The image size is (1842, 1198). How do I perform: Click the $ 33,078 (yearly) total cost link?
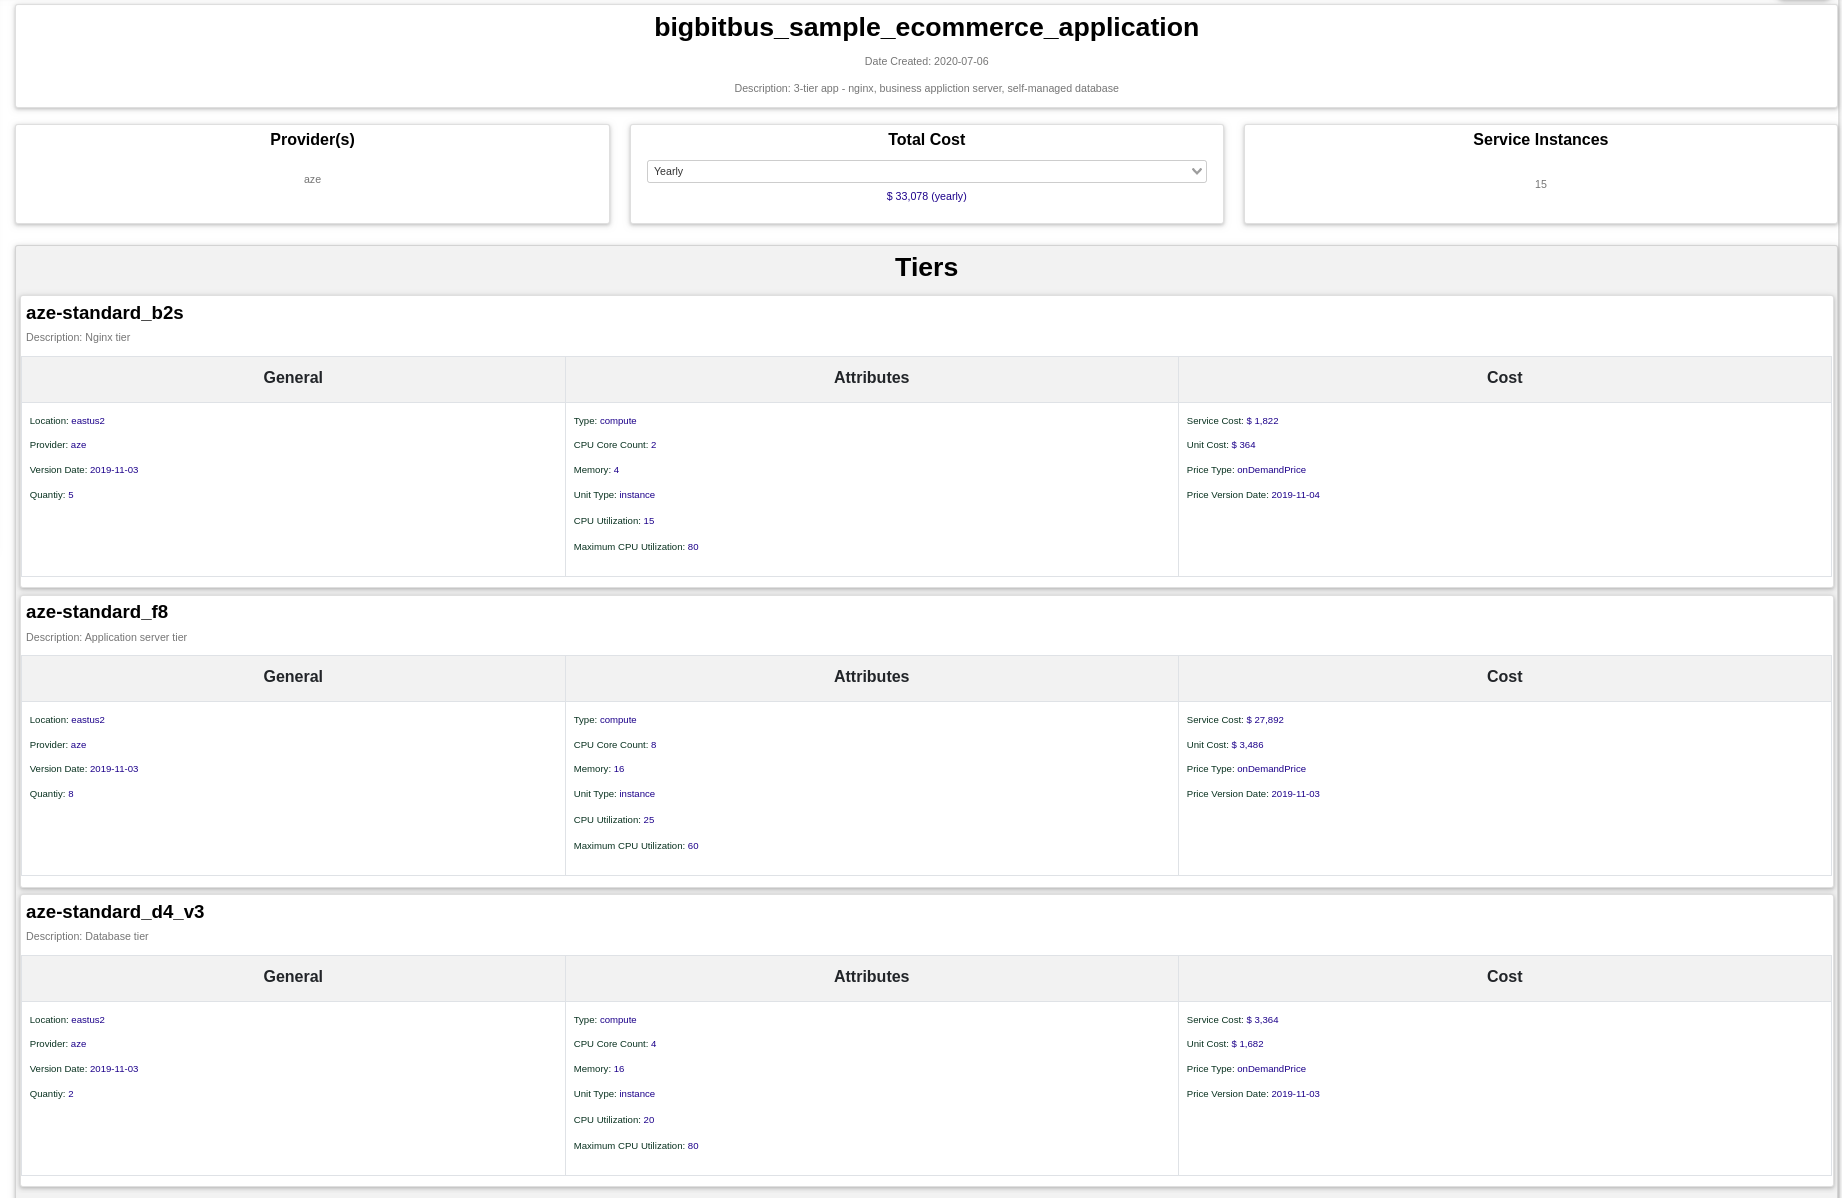click(926, 196)
